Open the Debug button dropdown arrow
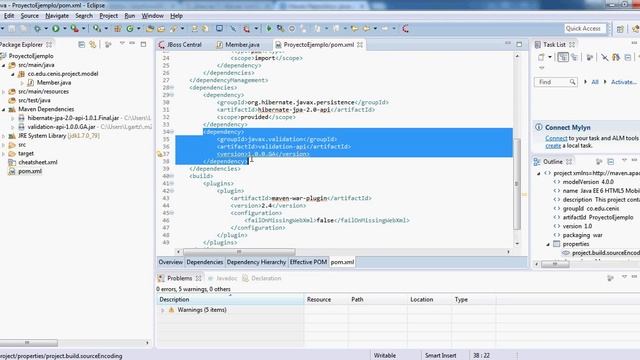This screenshot has width=640, height=360. (x=46, y=29)
